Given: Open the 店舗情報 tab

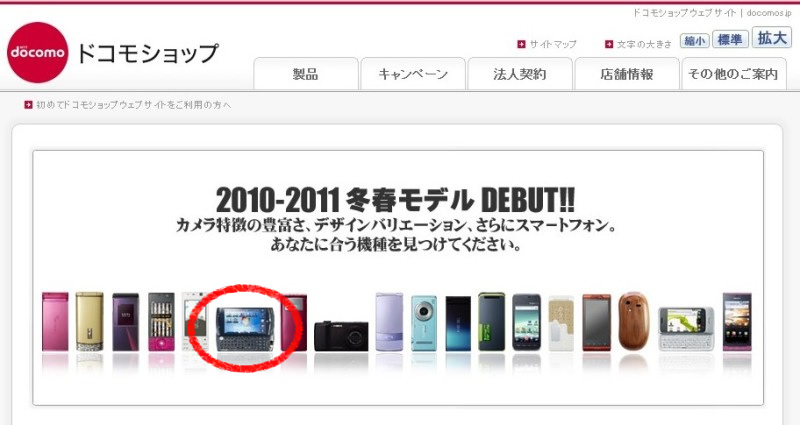Looking at the screenshot, I should (627, 74).
